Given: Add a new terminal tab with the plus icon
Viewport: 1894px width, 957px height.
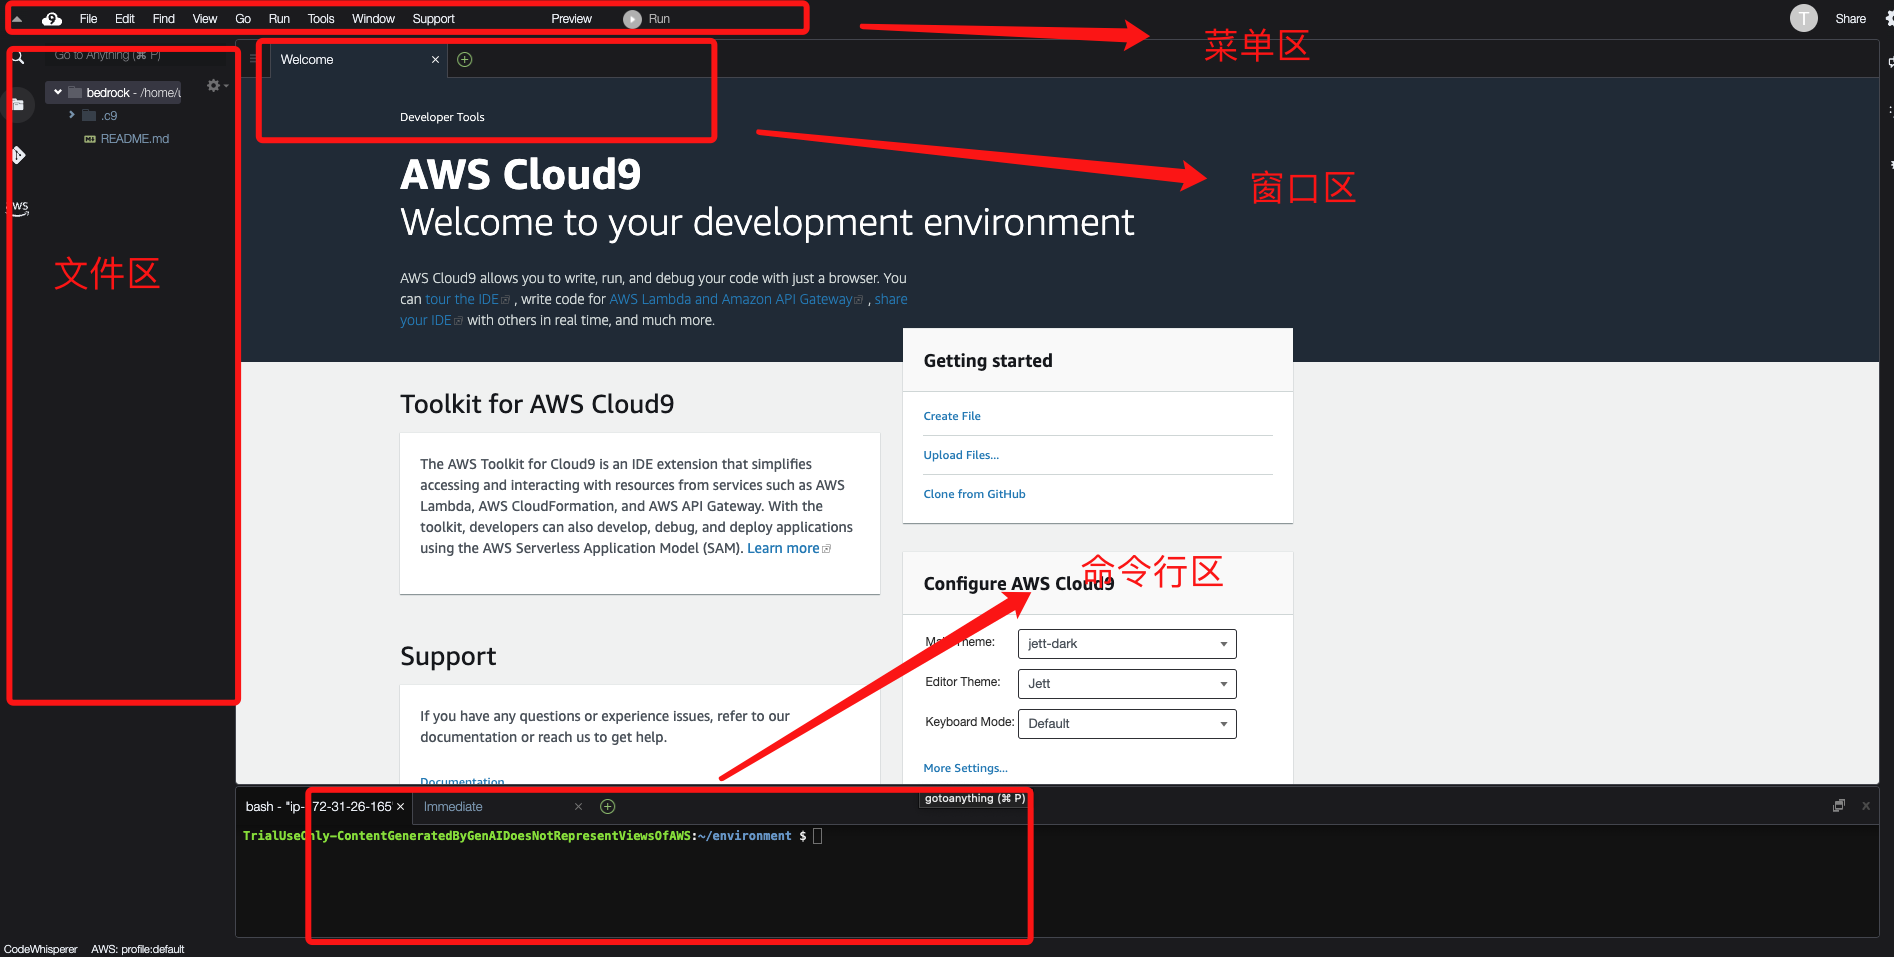Looking at the screenshot, I should 608,807.
